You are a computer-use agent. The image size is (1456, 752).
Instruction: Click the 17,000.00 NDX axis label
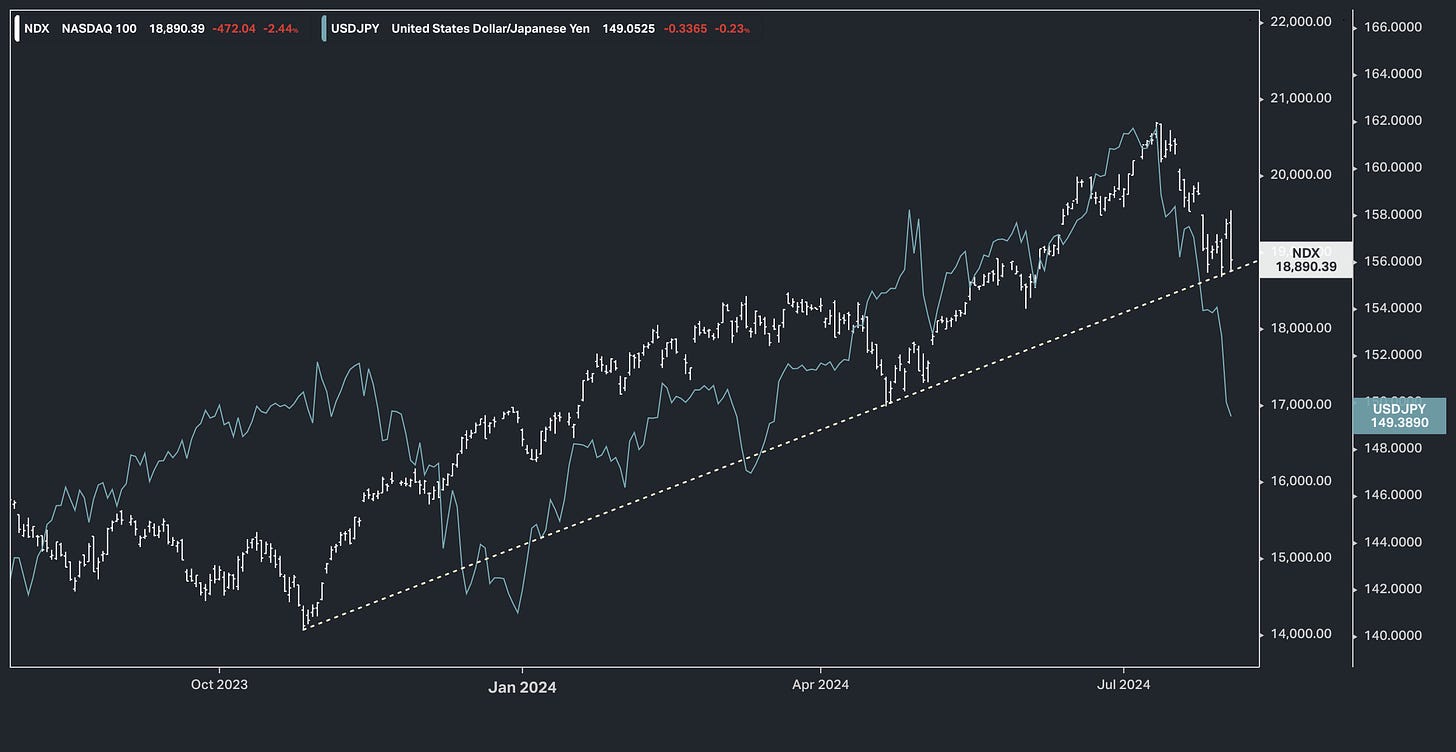coord(1301,405)
